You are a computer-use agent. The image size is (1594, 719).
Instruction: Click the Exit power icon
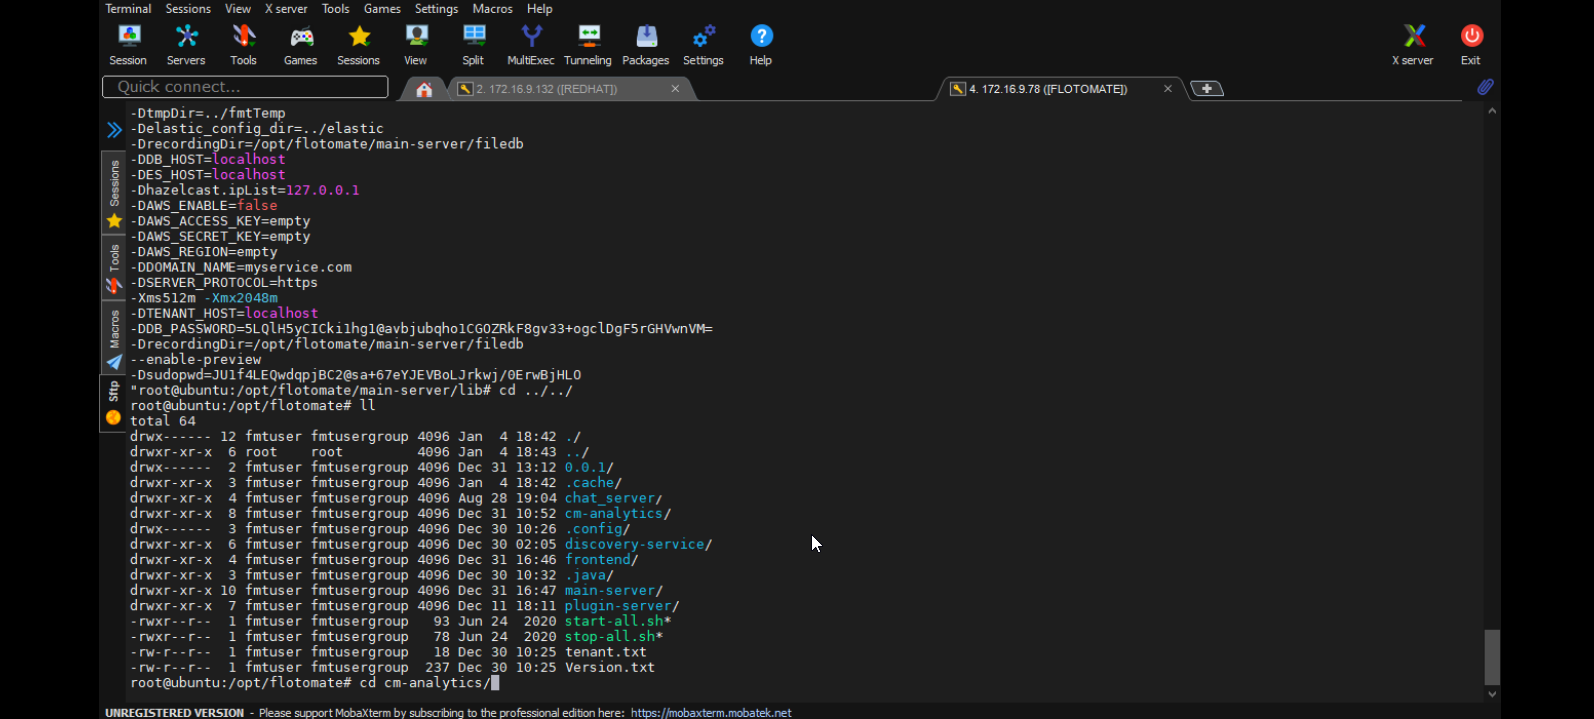coord(1471,45)
